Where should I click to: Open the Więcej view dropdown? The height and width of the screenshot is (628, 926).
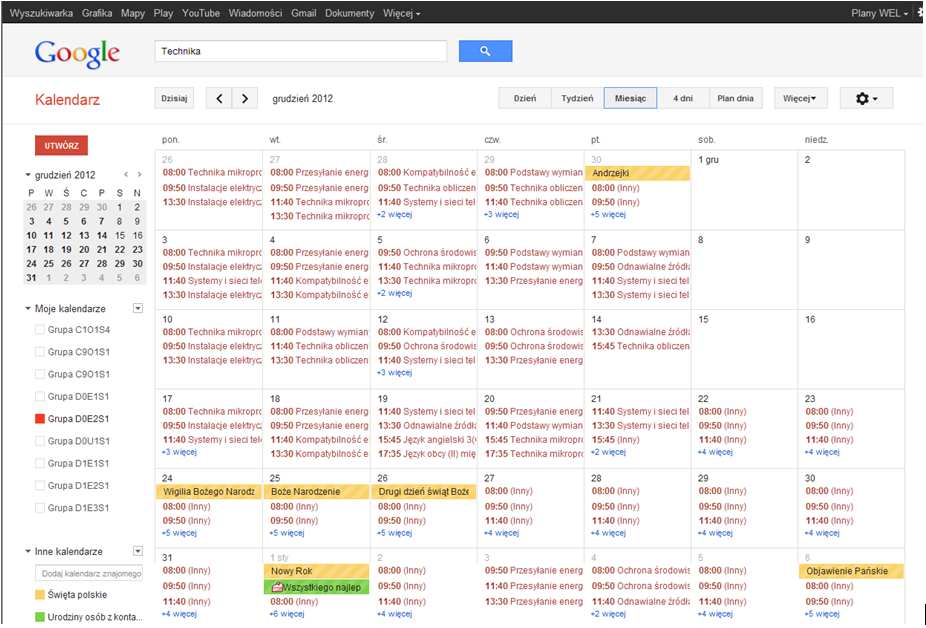(x=800, y=99)
